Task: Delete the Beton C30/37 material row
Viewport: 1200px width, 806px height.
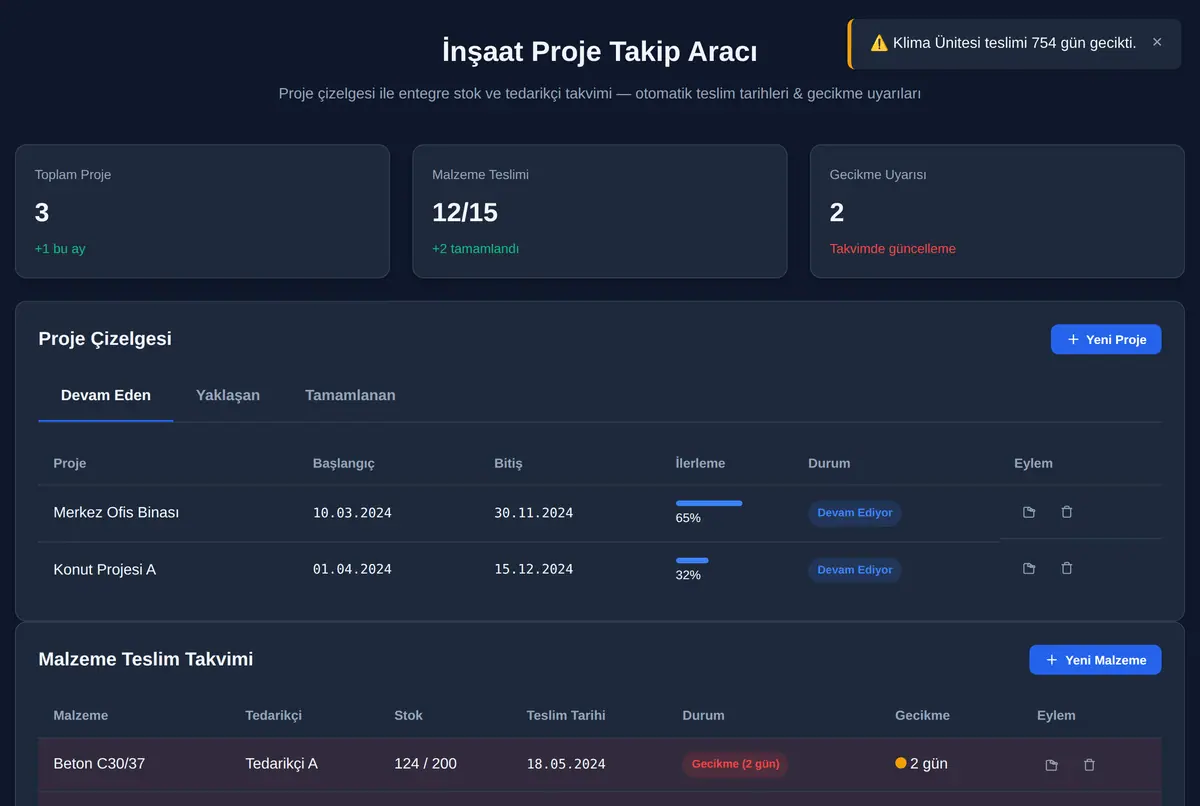Action: tap(1089, 765)
